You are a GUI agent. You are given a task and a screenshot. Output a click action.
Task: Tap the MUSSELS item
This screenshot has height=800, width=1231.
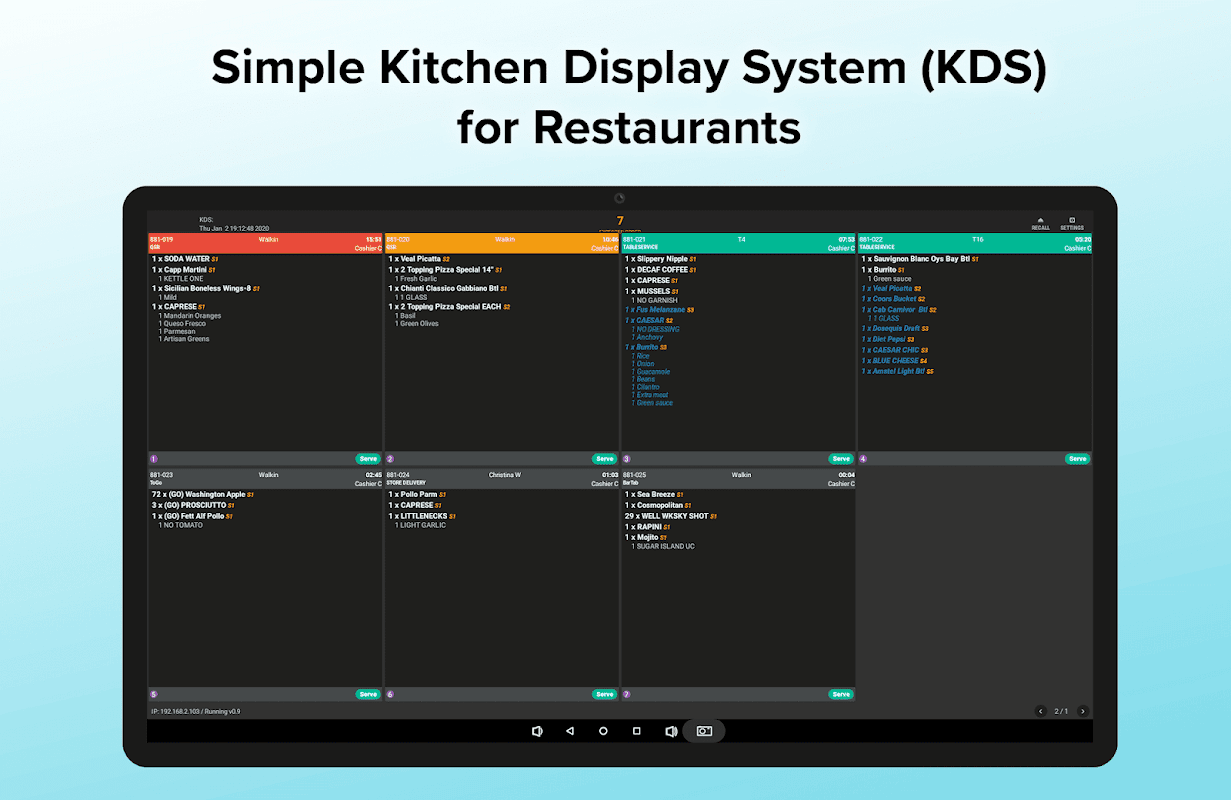pyautogui.click(x=652, y=291)
